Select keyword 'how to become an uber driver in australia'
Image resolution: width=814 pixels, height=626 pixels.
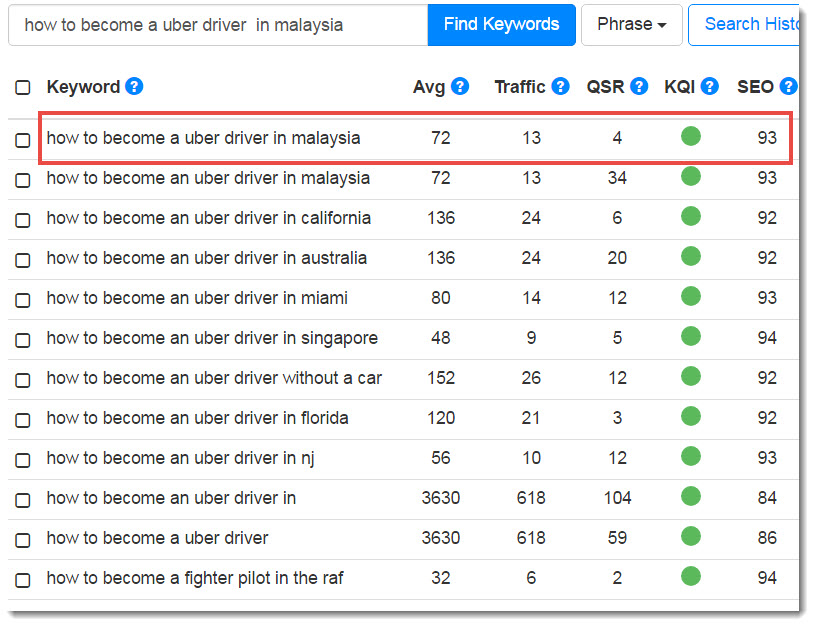click(207, 258)
